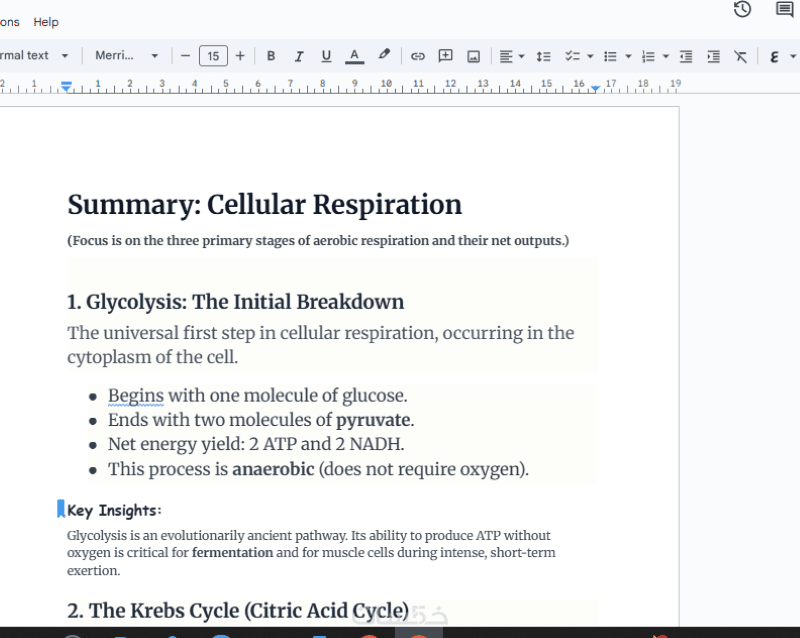The width and height of the screenshot is (800, 638).
Task: Clear formatting with the crossed T icon
Action: pos(740,56)
